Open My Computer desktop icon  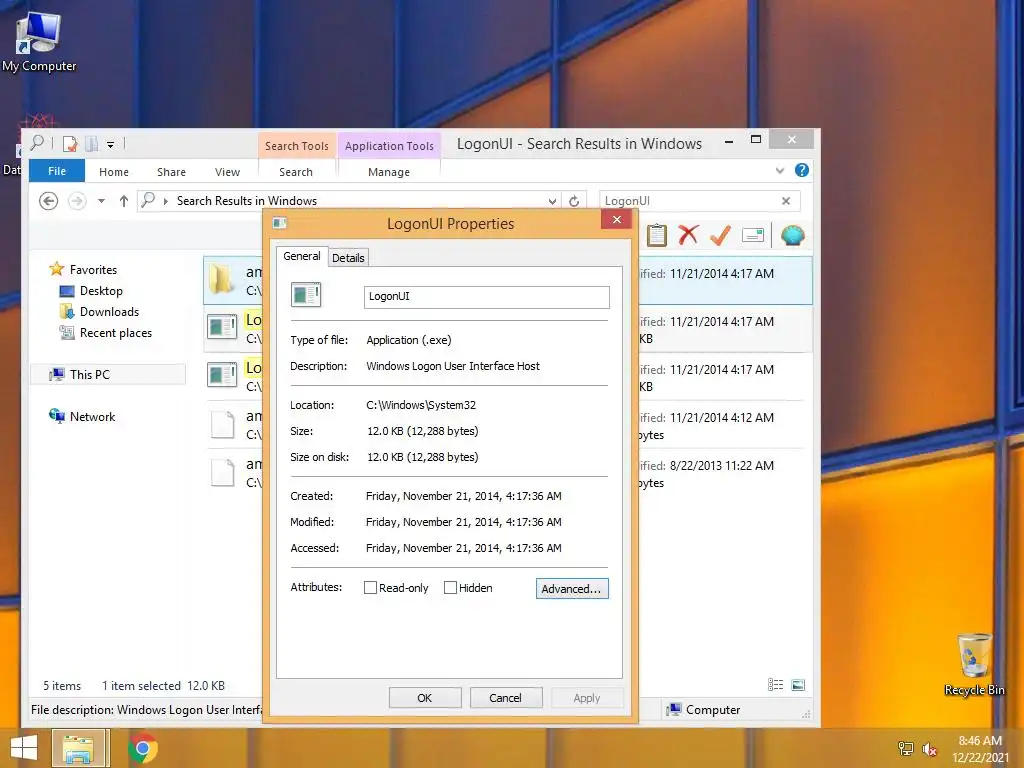pyautogui.click(x=39, y=42)
